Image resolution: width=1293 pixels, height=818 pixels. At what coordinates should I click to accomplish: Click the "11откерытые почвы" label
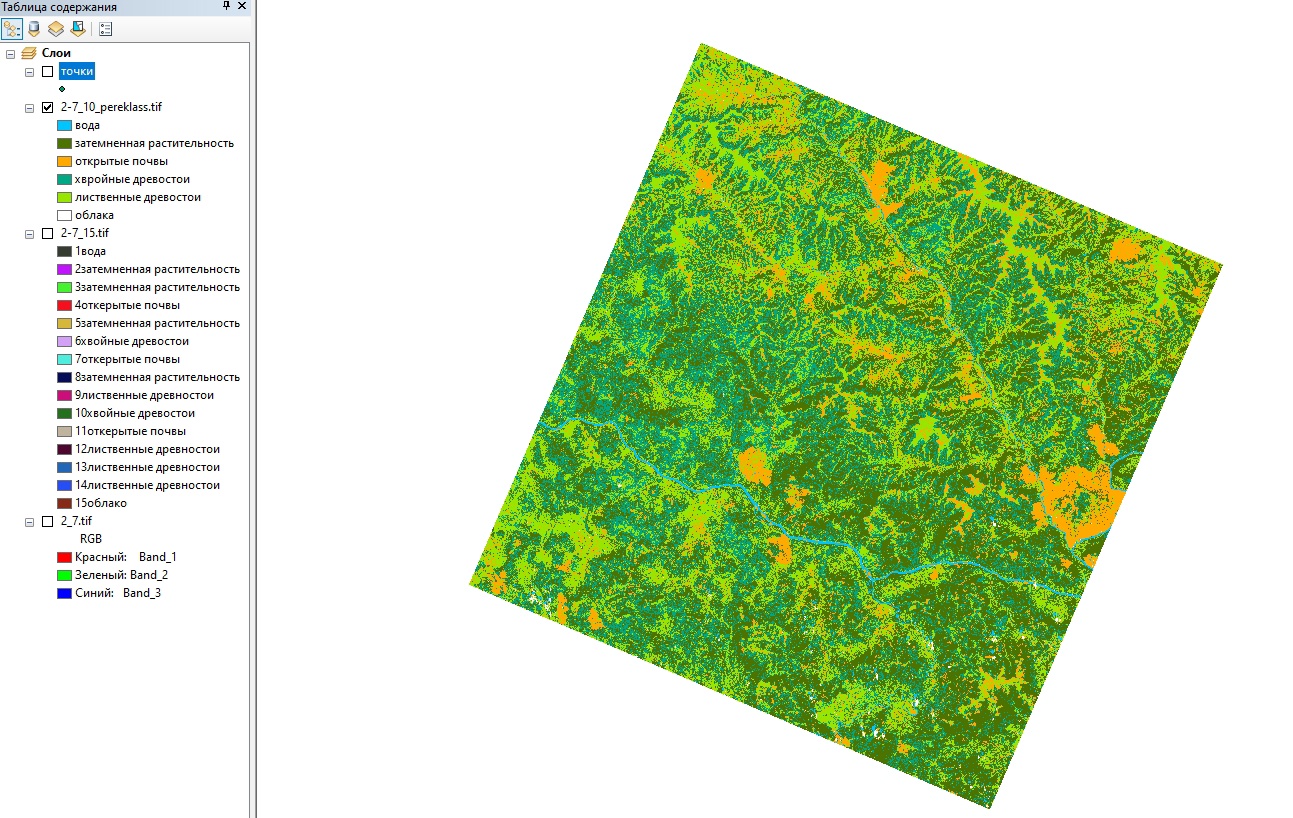[x=130, y=431]
